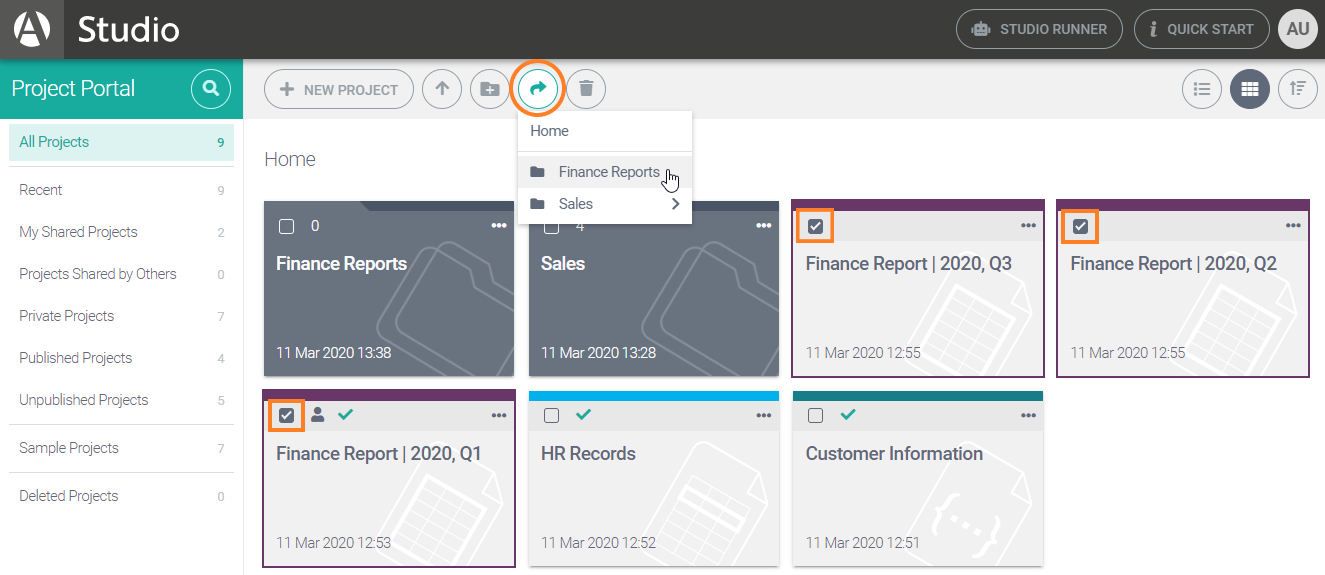Viewport: 1325px width, 575px height.
Task: Uncheck Finance Report 2020, Q2 checkbox
Action: 1080,226
